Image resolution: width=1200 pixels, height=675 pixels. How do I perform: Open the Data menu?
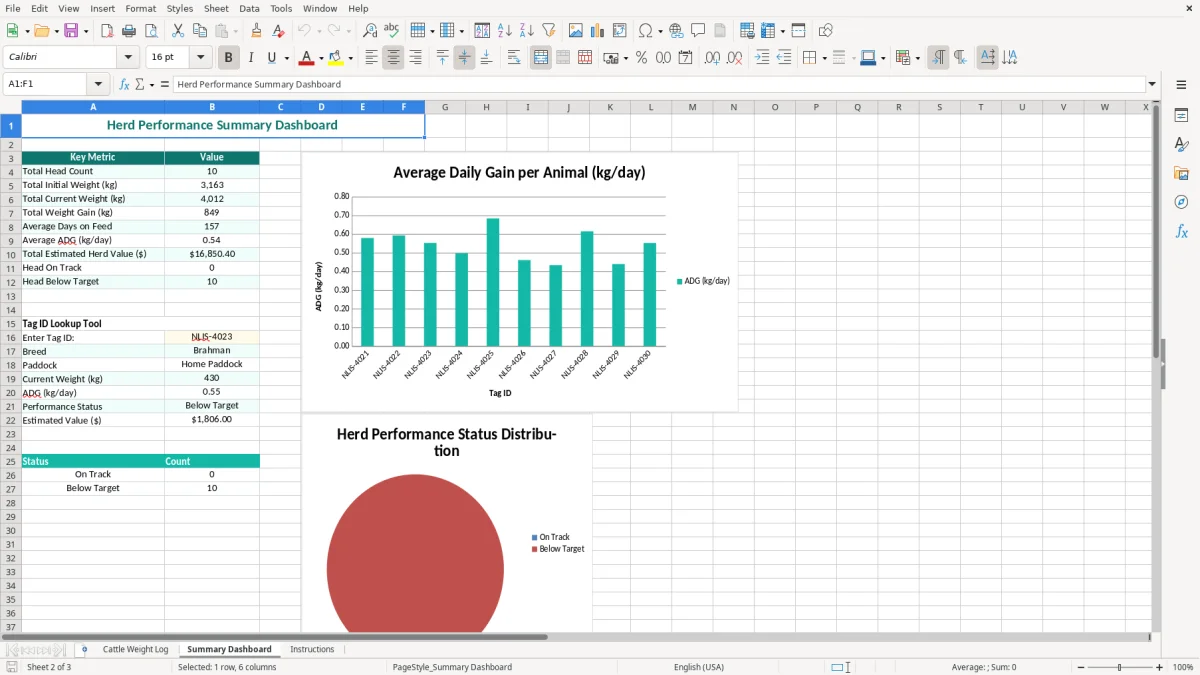coord(249,8)
